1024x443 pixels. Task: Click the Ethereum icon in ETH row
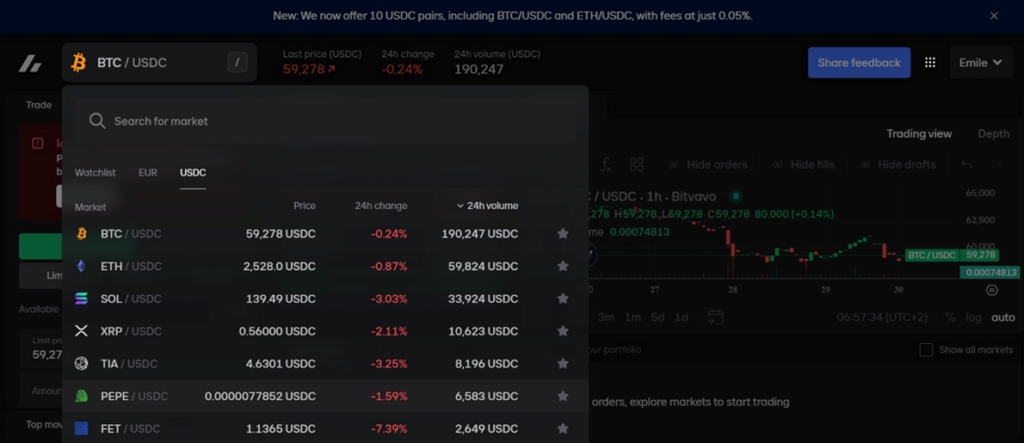tap(82, 266)
